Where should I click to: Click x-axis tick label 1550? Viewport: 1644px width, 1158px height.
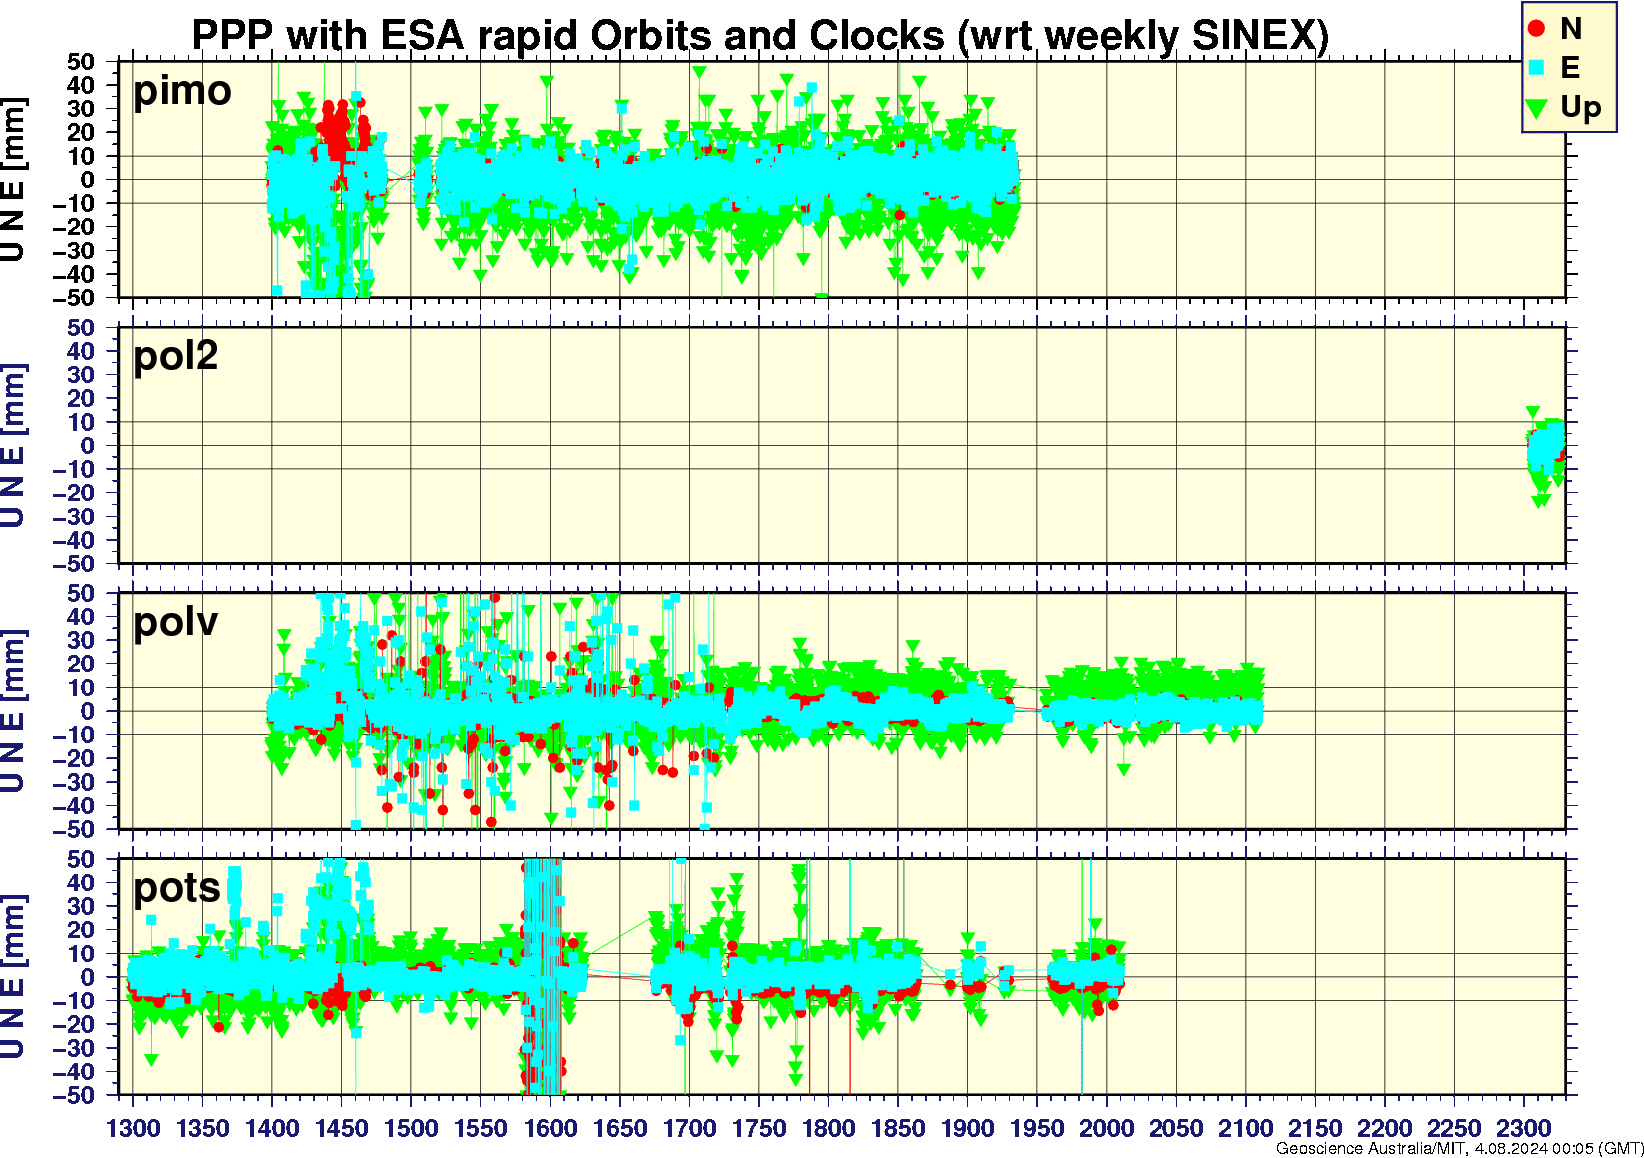(x=481, y=1128)
